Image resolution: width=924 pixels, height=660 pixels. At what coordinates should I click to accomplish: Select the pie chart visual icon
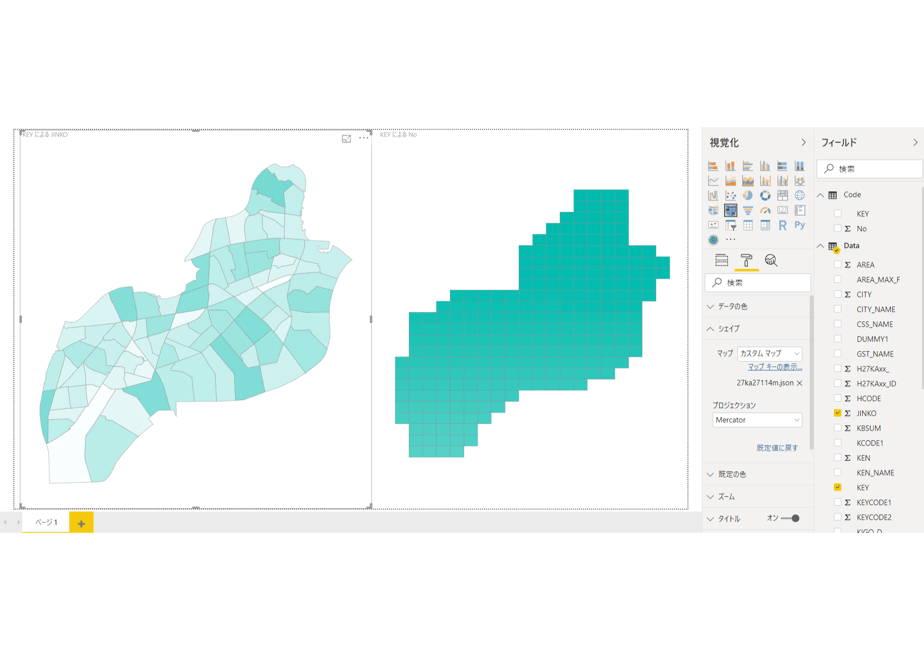[x=748, y=195]
